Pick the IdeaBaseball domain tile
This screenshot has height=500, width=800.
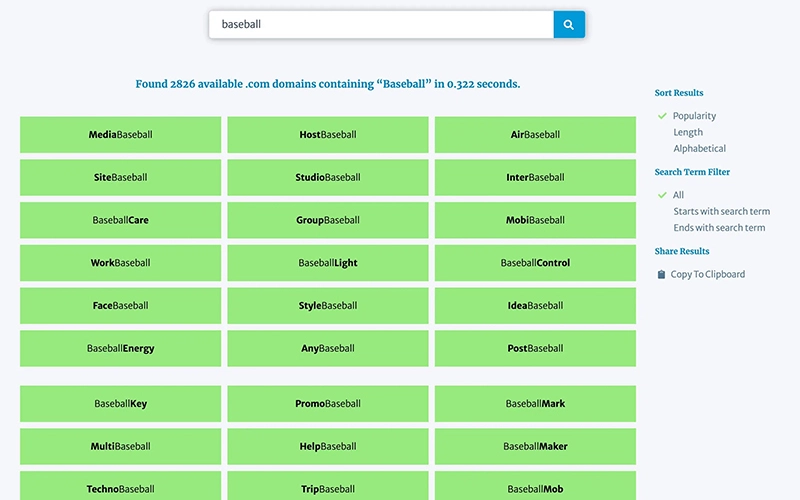point(535,306)
